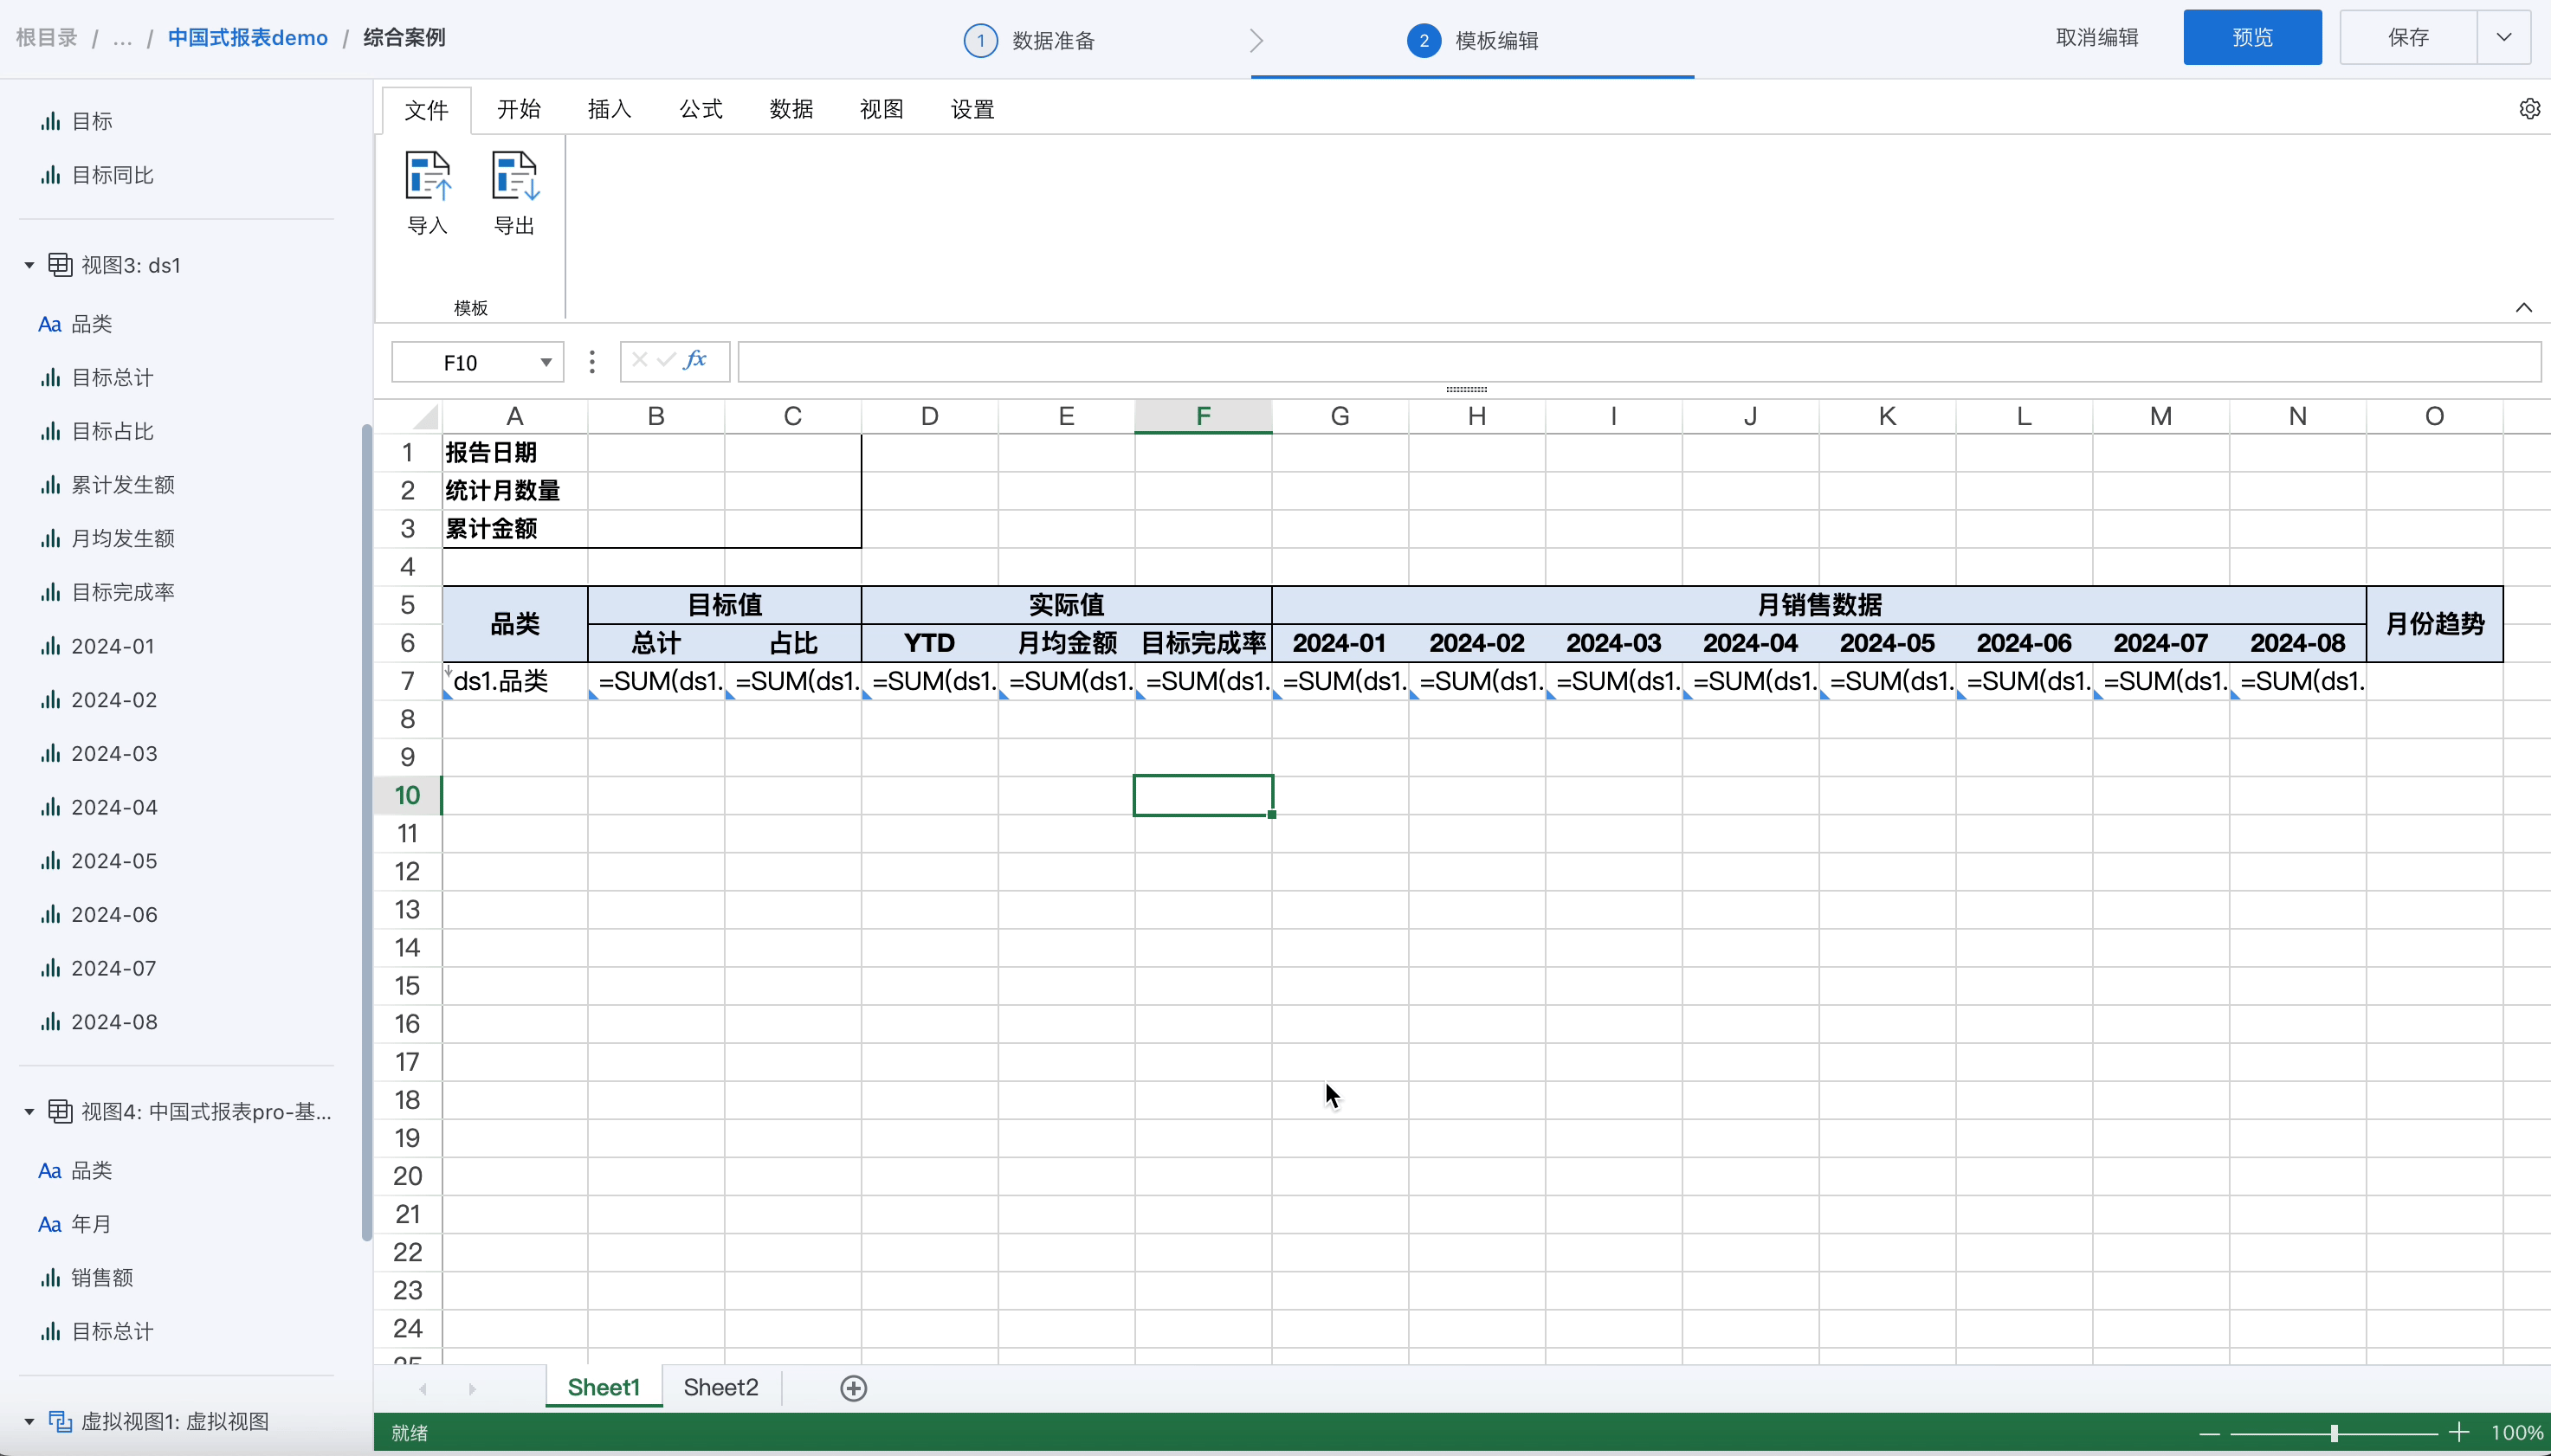
Task: Open the name box dropdown arrow
Action: click(546, 362)
